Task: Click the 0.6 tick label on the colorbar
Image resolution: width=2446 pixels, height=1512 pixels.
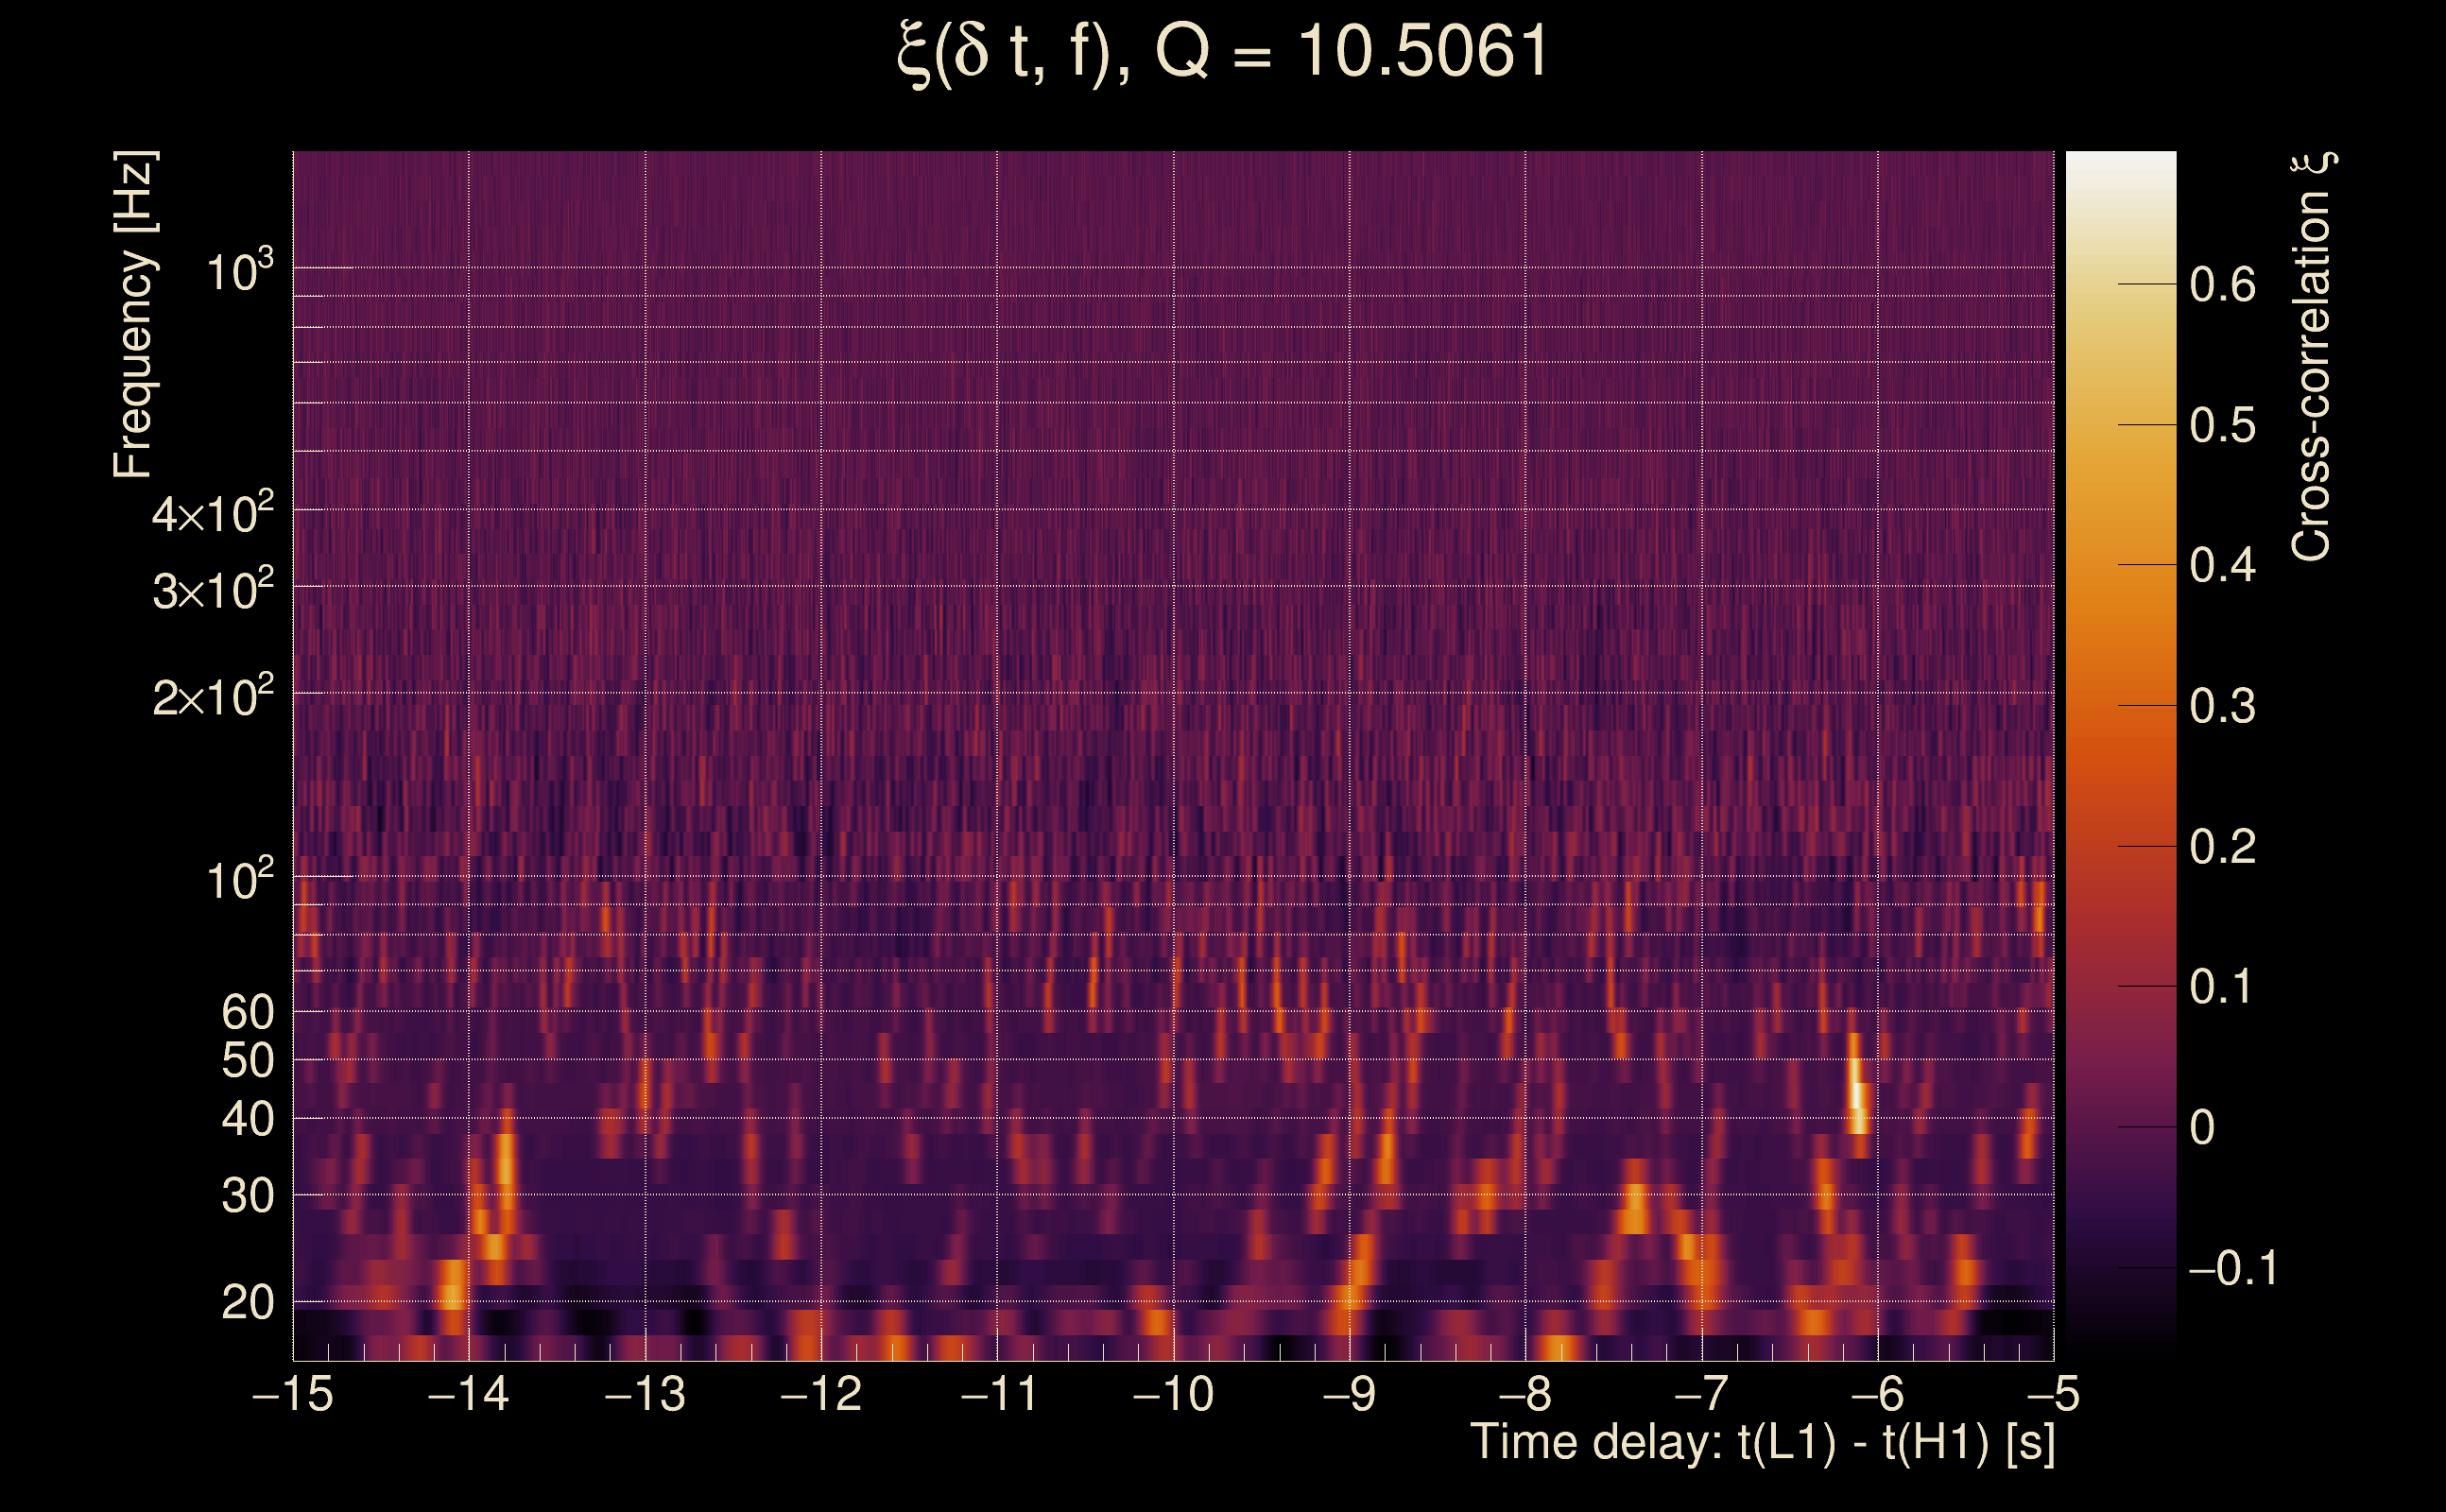Action: point(2222,286)
